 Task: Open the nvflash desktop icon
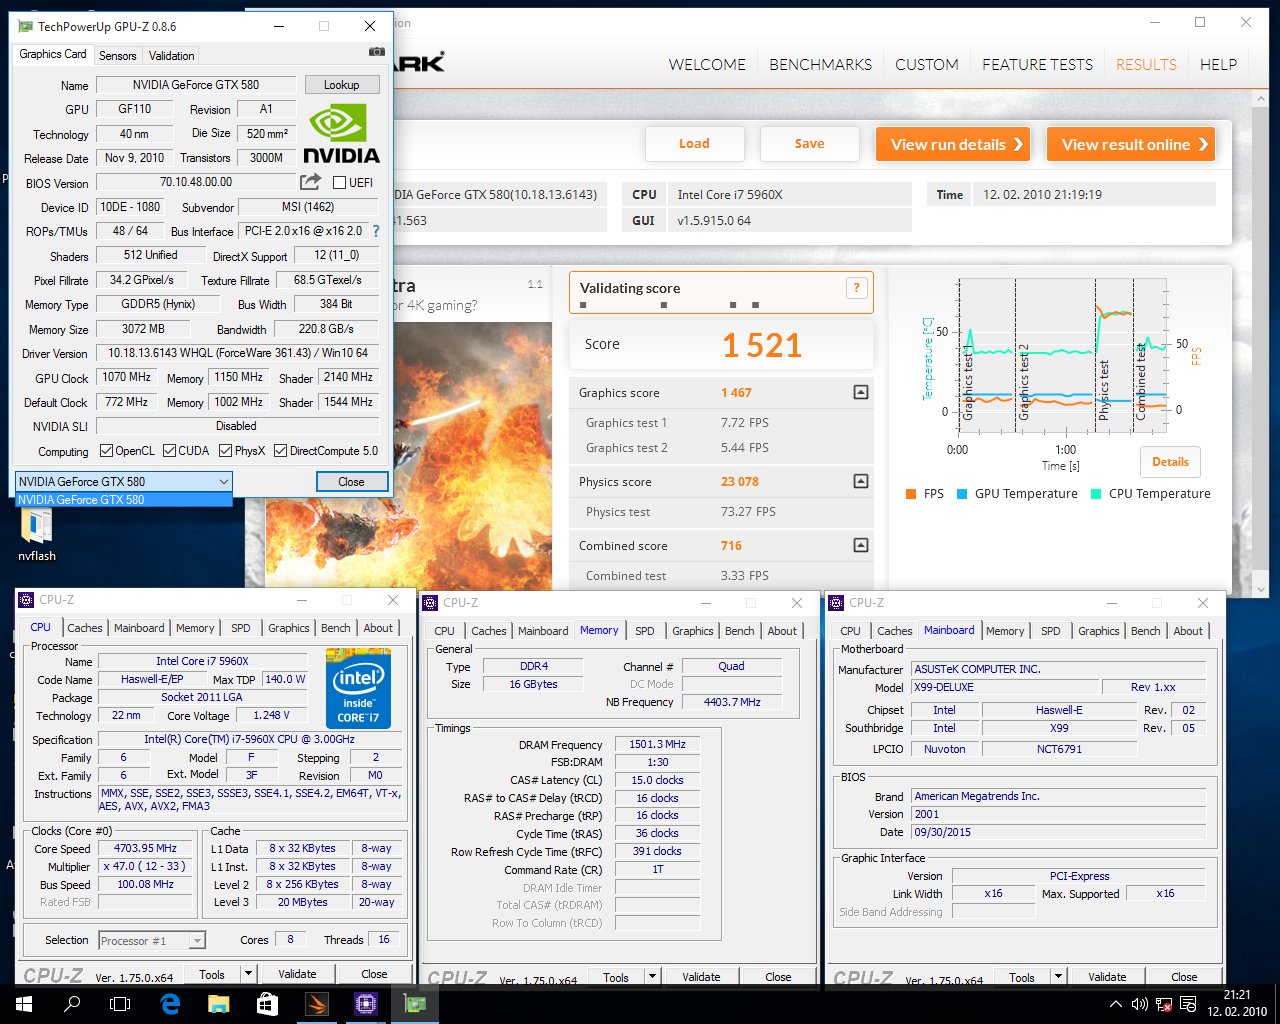click(x=37, y=535)
